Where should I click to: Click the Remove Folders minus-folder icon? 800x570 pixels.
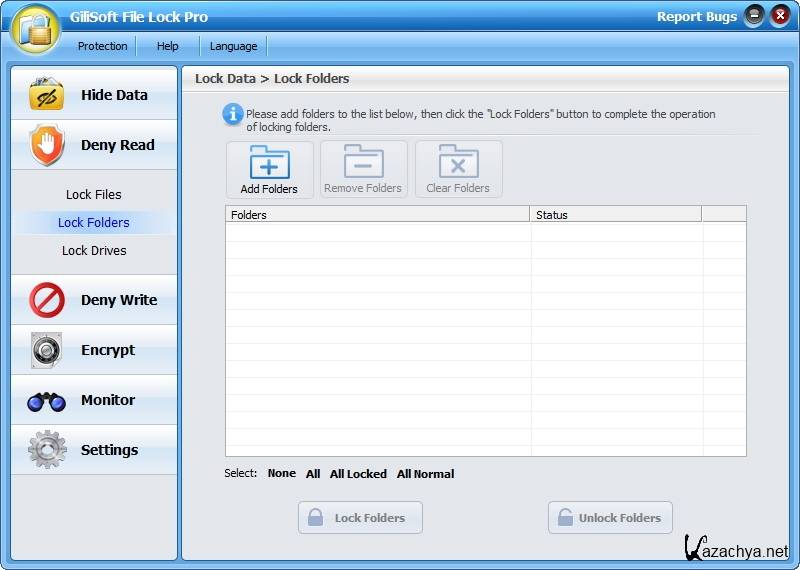tap(363, 162)
